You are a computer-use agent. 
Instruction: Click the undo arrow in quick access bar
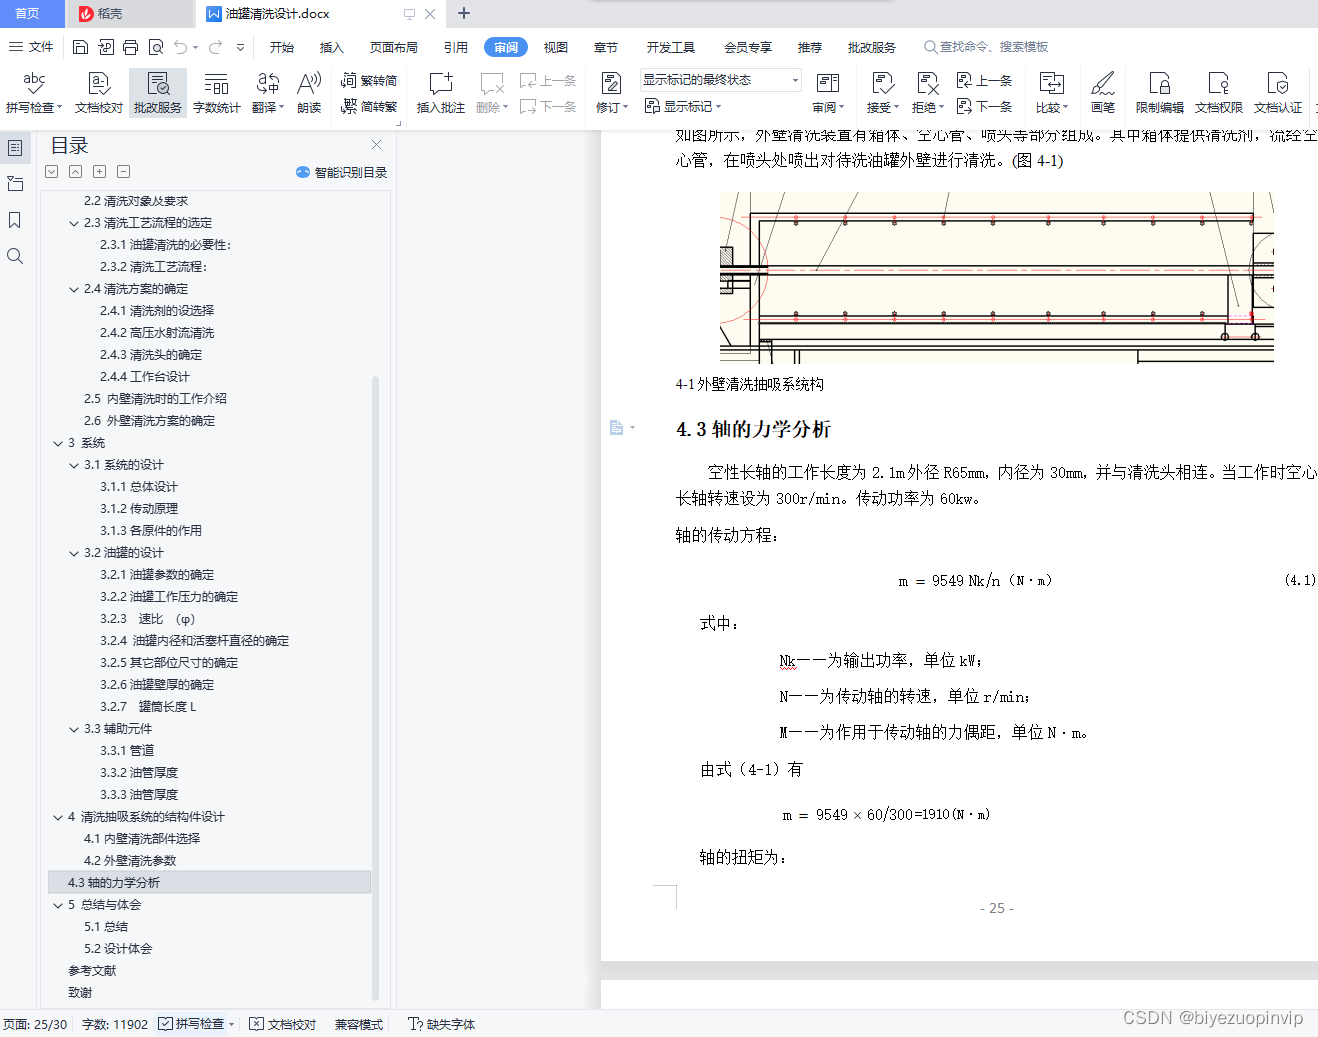[x=181, y=47]
